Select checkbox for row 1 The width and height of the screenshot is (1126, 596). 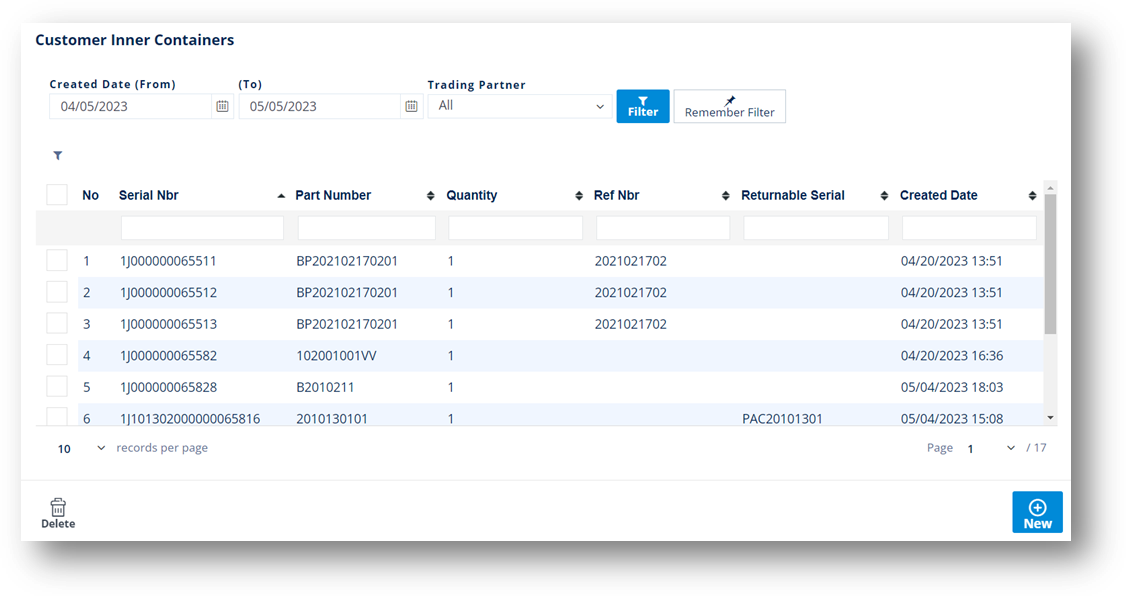point(57,261)
